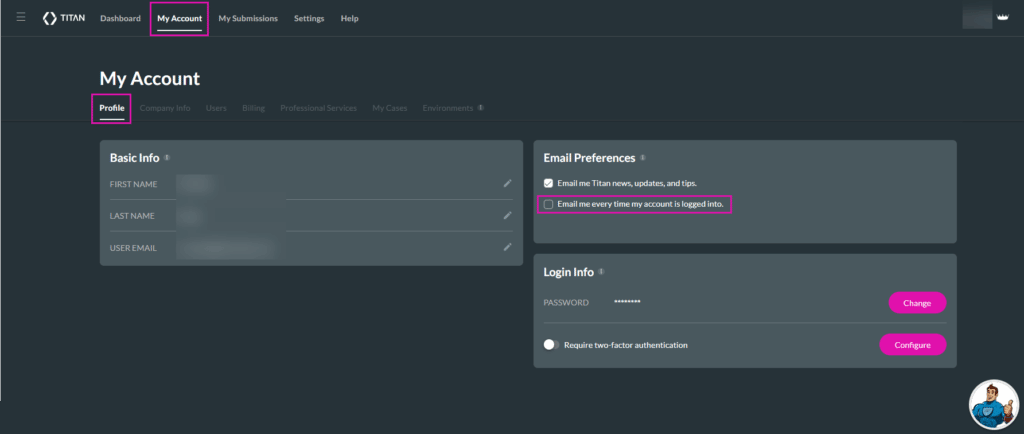
Task: Show info tooltip next to Basic Info
Action: click(x=167, y=158)
